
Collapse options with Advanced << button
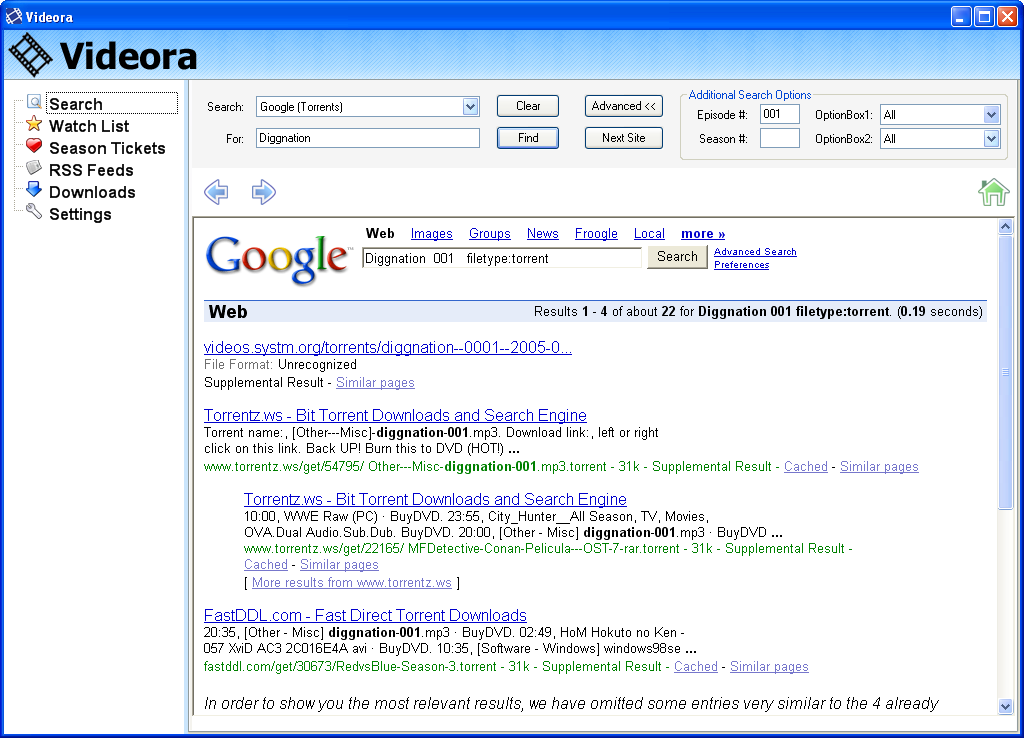pyautogui.click(x=624, y=106)
